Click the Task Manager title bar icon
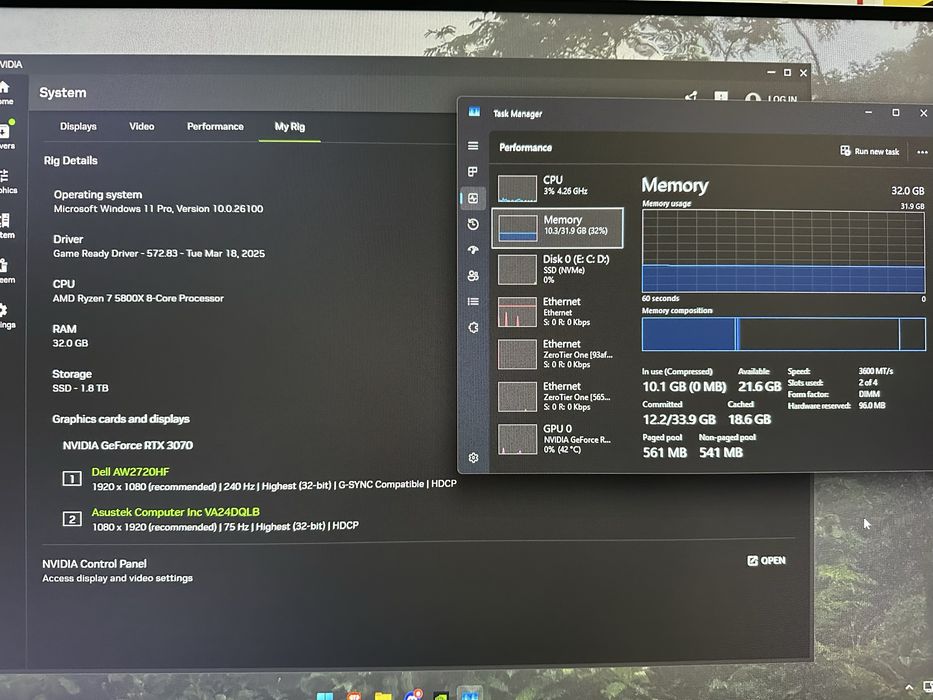 (474, 112)
